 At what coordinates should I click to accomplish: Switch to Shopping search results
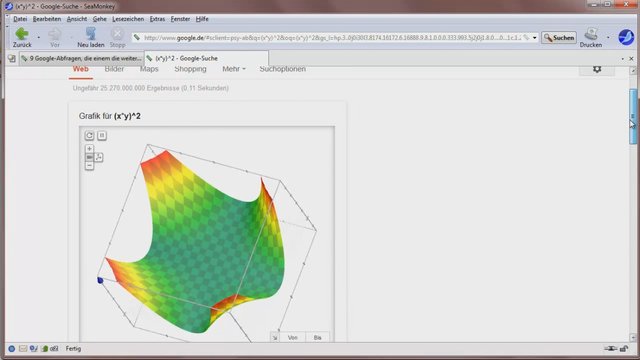(x=190, y=69)
